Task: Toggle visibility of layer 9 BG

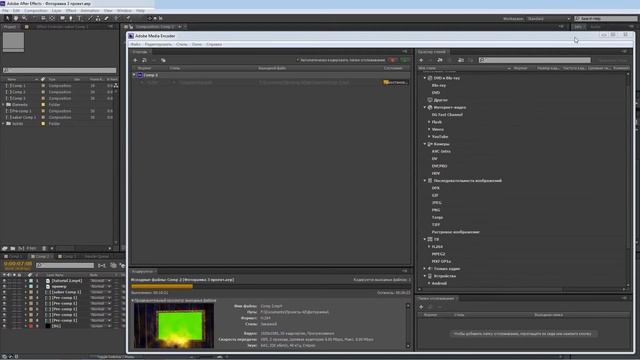Action: 4,326
